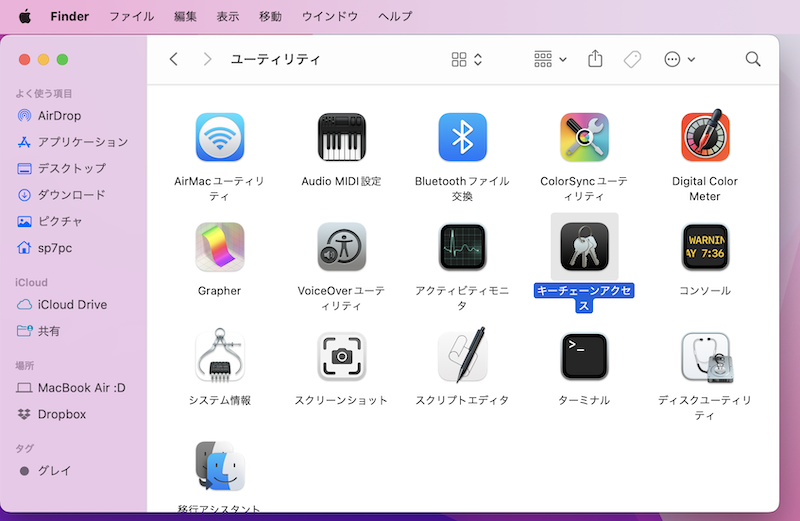Open the view mode switcher dropdown
The width and height of the screenshot is (800, 521).
(x=467, y=60)
